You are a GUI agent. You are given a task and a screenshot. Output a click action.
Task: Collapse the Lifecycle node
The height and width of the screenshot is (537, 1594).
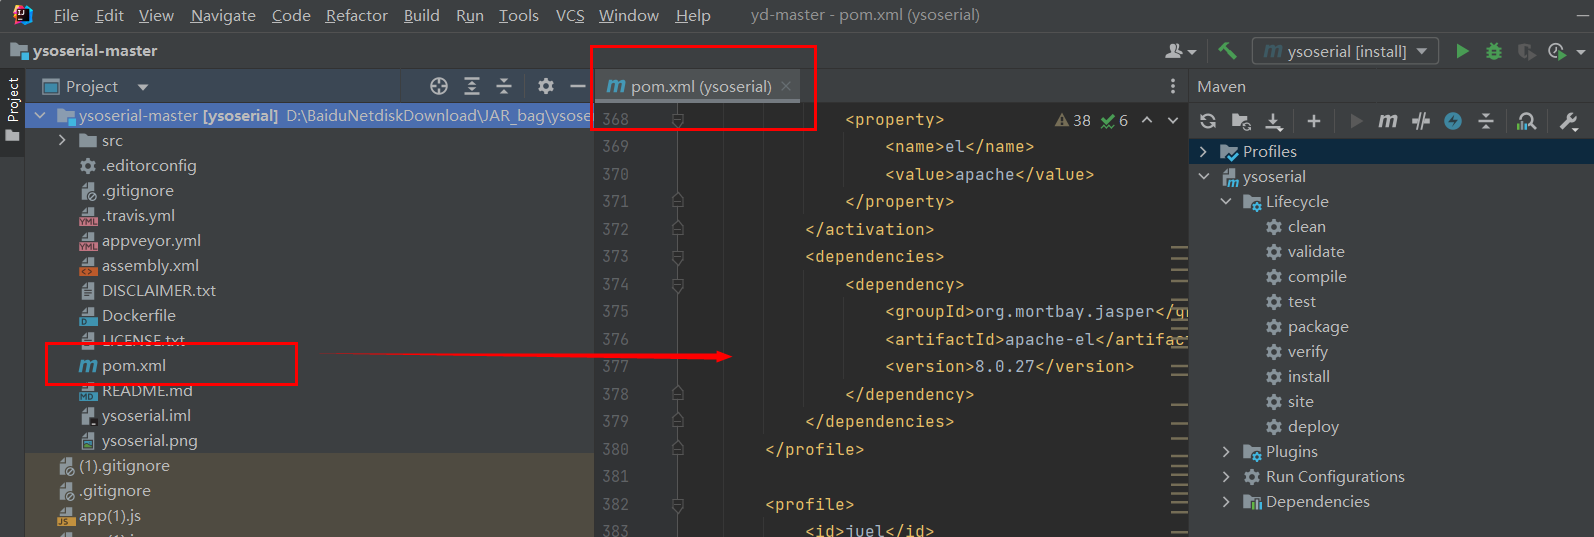point(1226,202)
